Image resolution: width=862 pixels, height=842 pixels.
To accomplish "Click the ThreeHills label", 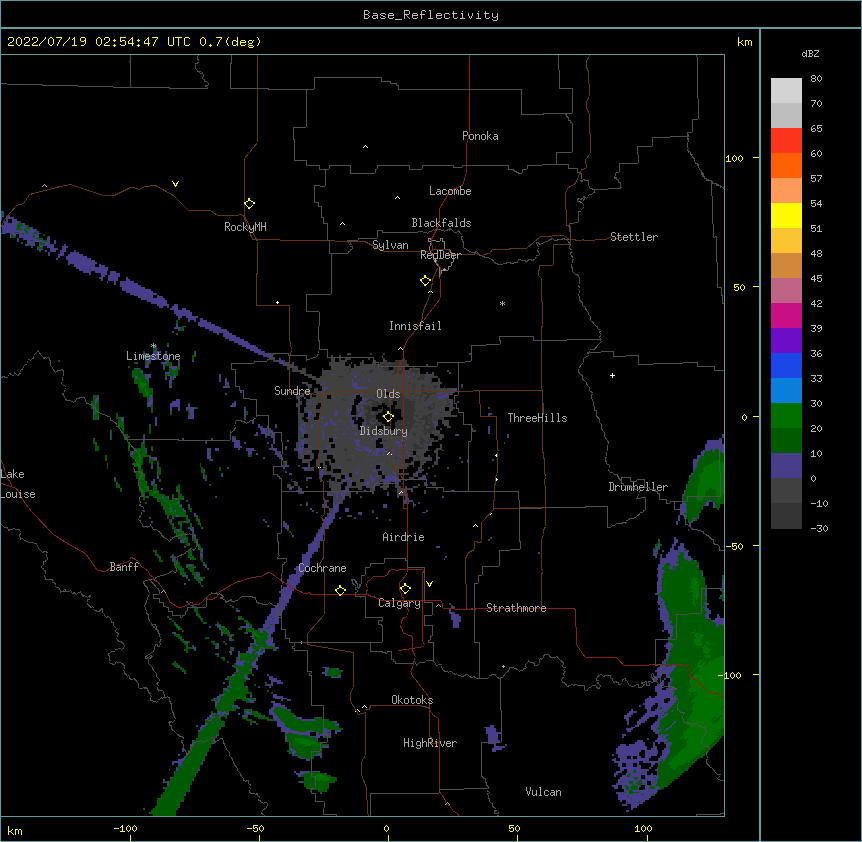I will (537, 418).
